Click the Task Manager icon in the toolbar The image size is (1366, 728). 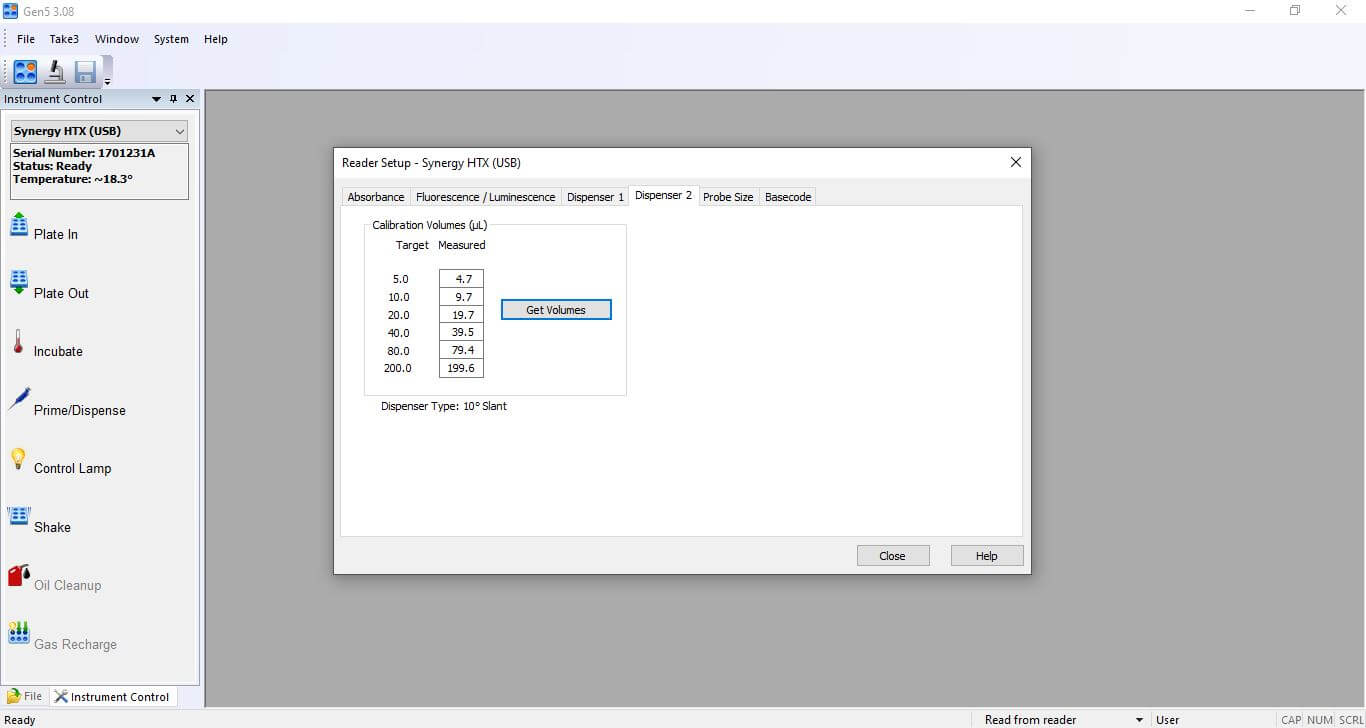(x=25, y=72)
